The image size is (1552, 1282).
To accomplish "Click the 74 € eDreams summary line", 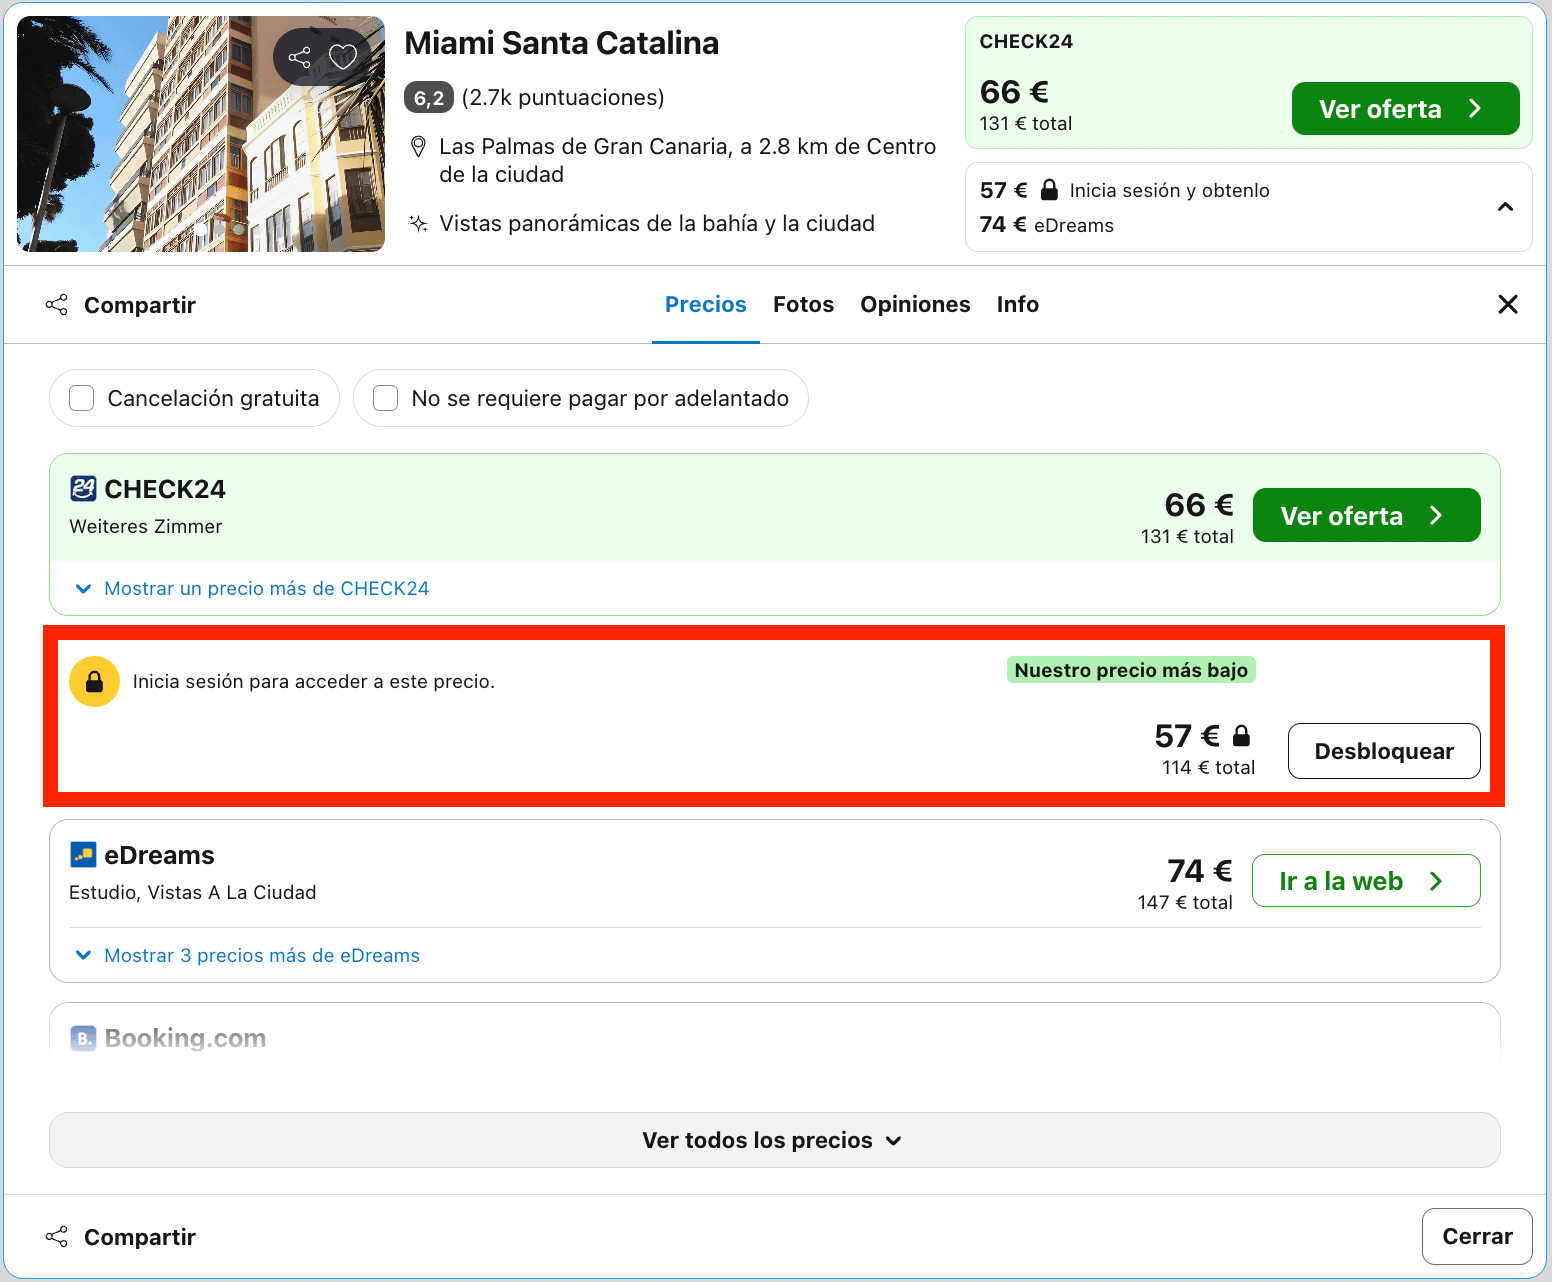I will 1047,225.
